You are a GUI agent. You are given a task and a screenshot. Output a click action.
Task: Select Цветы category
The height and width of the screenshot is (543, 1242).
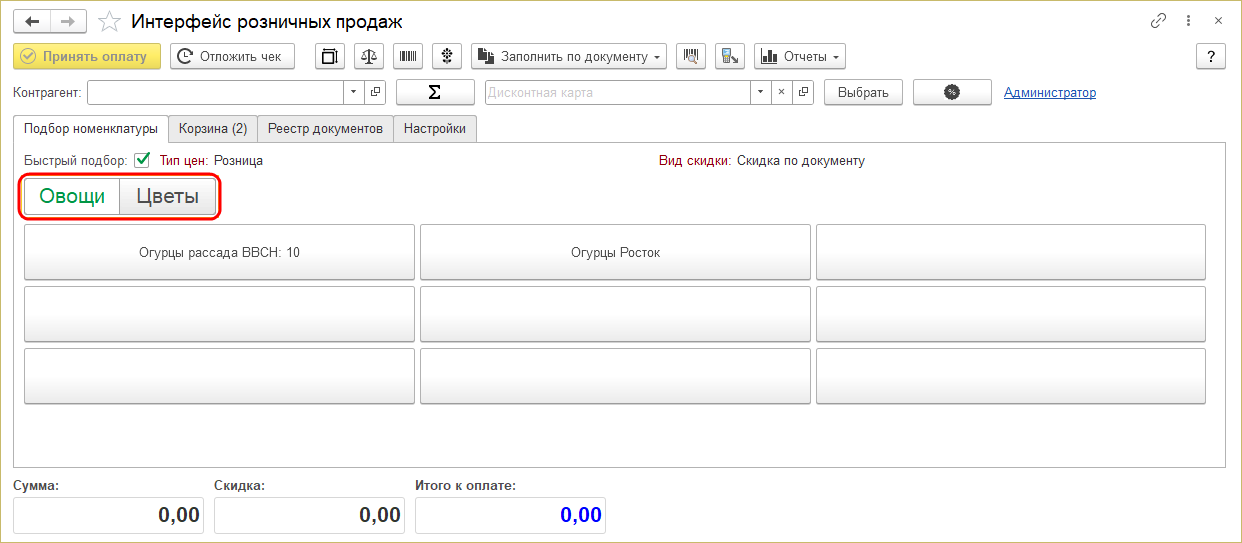(x=168, y=196)
